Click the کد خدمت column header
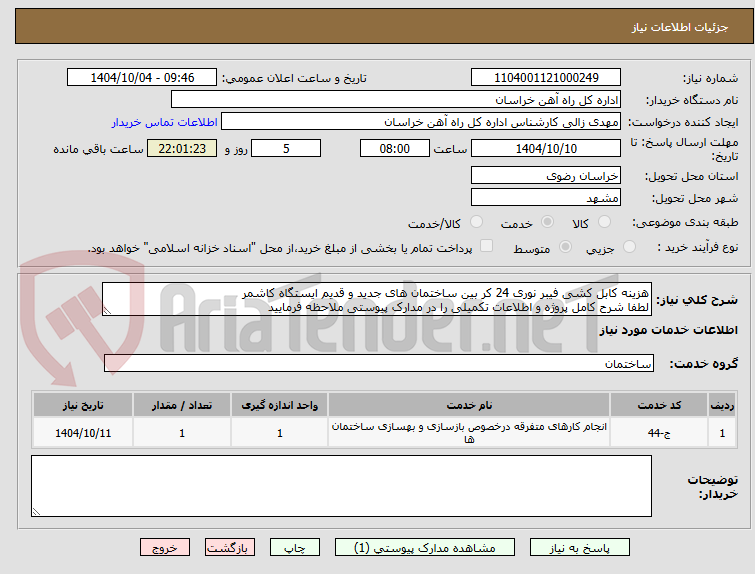The image size is (755, 574). [x=659, y=405]
